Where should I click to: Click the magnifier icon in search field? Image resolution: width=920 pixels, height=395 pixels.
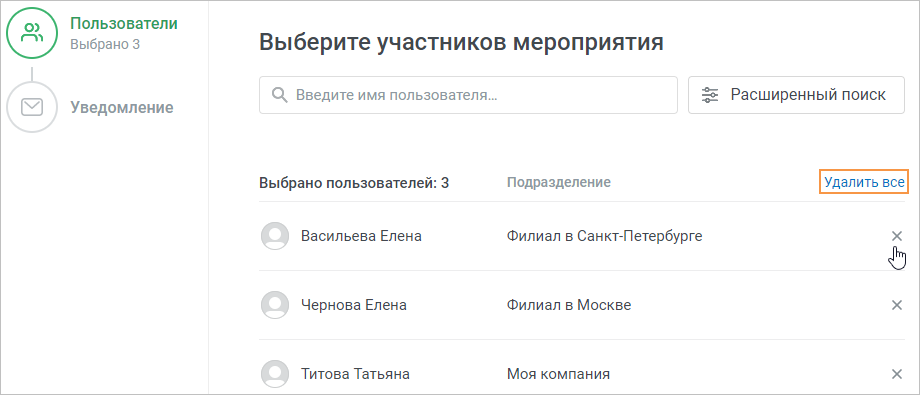(280, 95)
